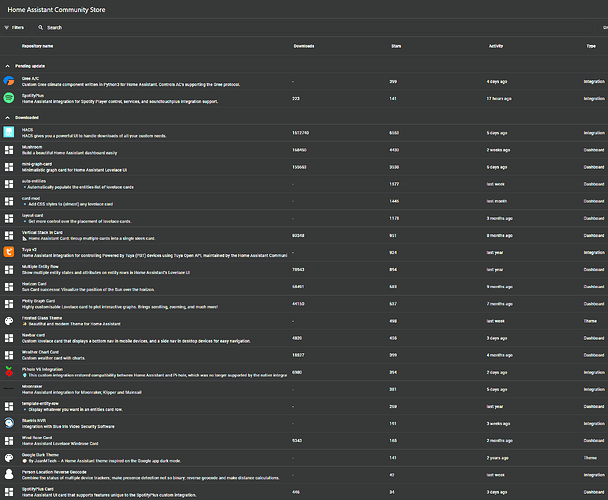Open the Filters panel
Image resolution: width=608 pixels, height=500 pixels.
16,28
